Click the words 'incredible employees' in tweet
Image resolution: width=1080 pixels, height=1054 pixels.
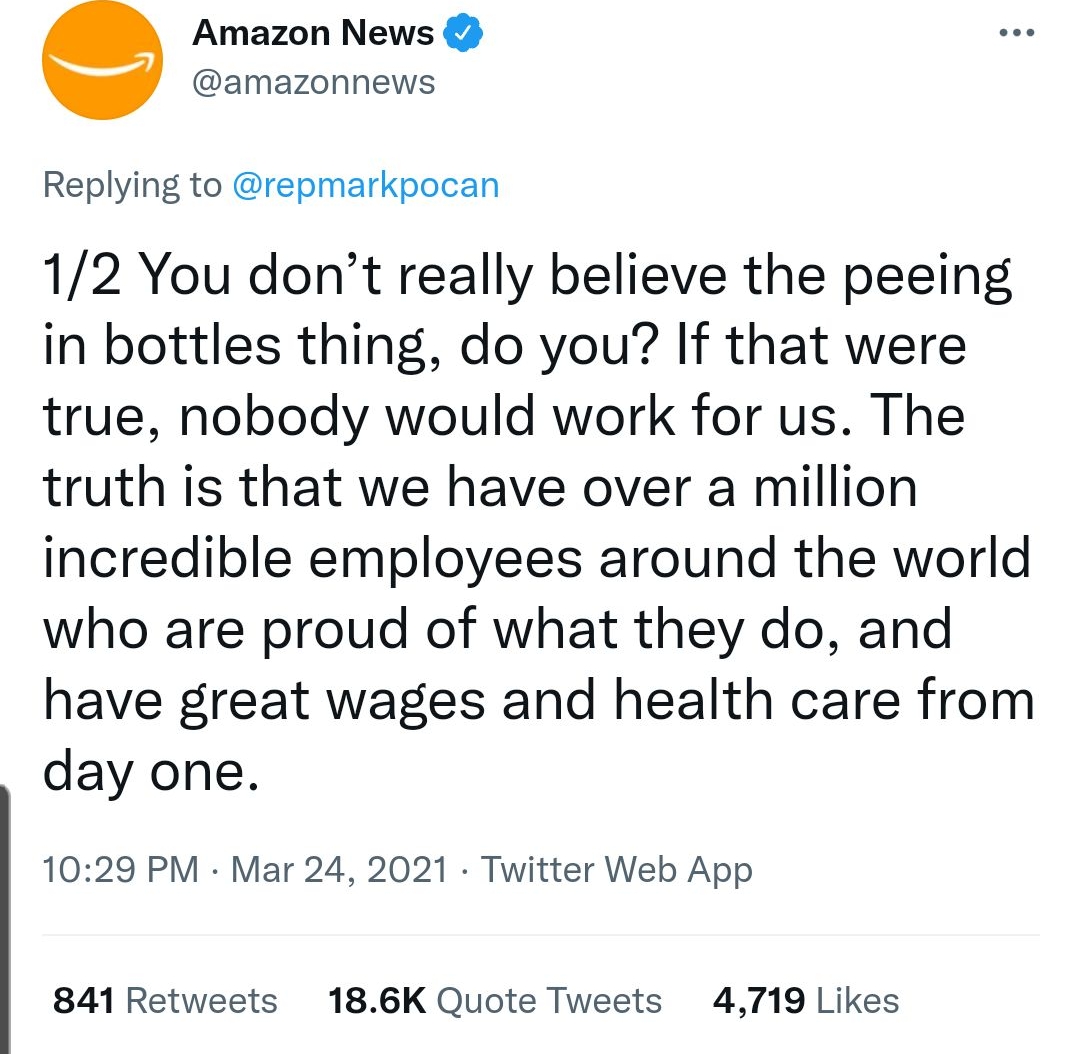[313, 557]
